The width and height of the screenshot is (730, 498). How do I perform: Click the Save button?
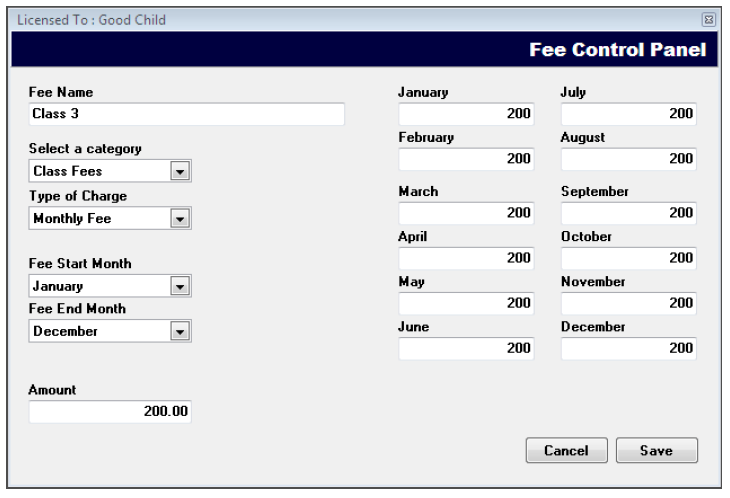click(656, 451)
